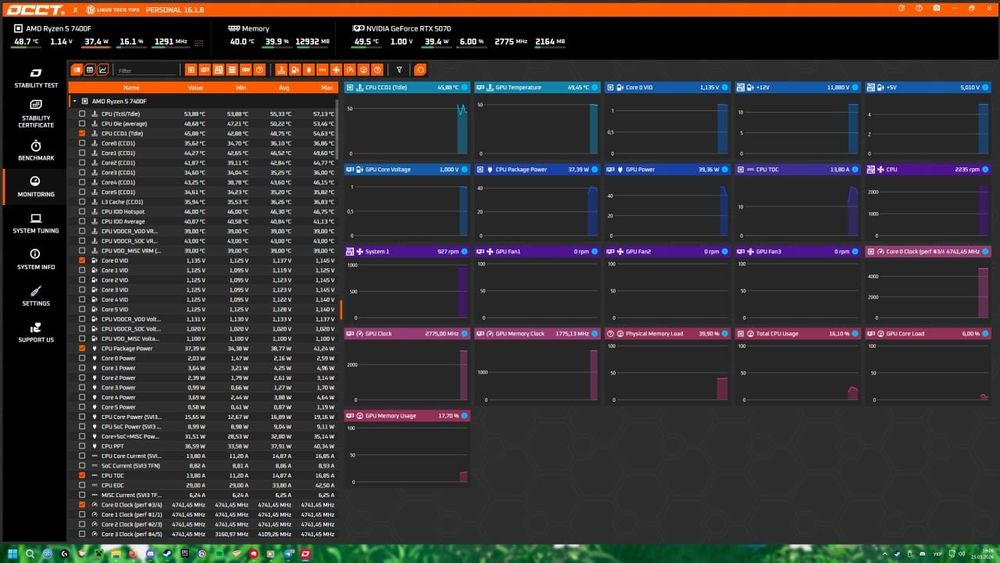Click the blue dot on GPU Clock graph

coord(464,333)
